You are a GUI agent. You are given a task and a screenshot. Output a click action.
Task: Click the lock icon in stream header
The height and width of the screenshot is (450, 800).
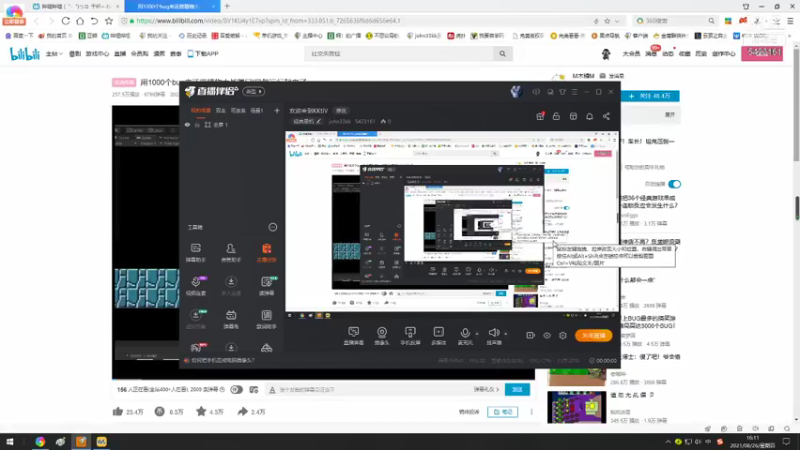point(556,116)
